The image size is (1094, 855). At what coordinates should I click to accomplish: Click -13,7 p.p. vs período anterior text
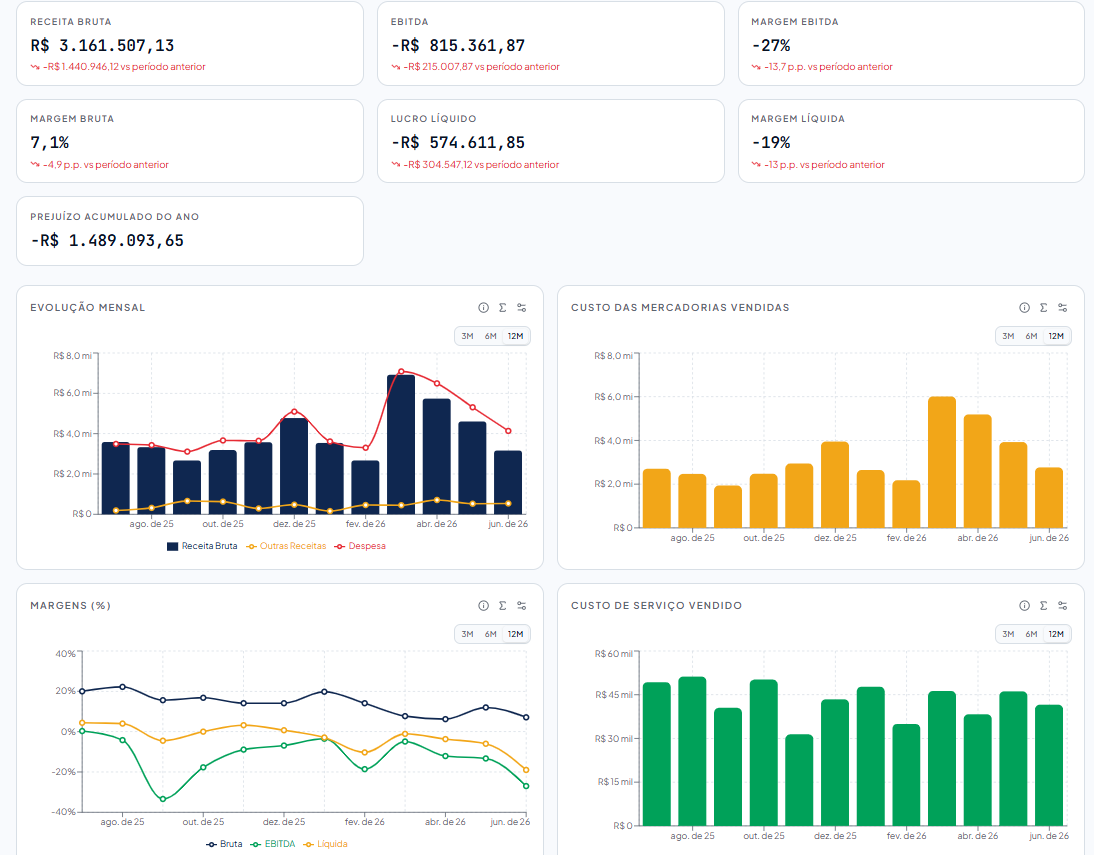tap(828, 67)
